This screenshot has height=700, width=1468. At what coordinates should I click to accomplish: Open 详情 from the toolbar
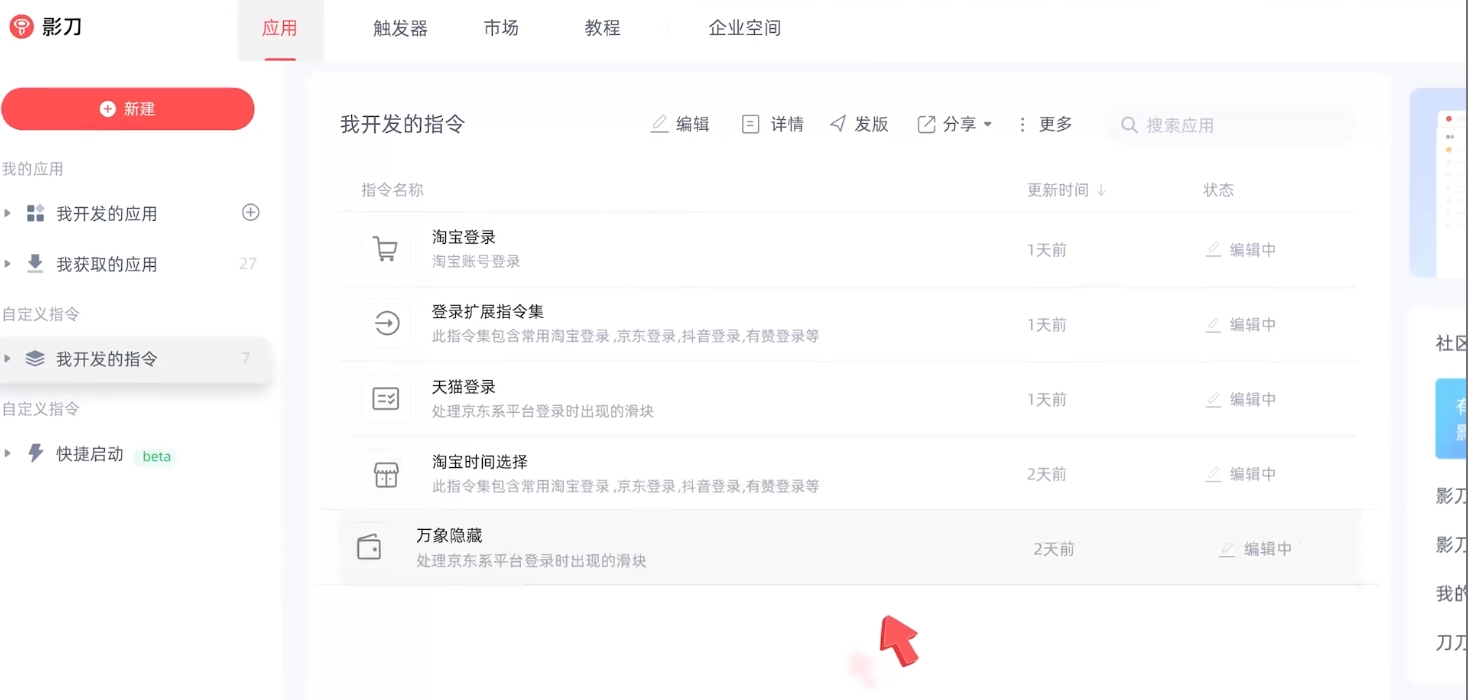point(772,124)
